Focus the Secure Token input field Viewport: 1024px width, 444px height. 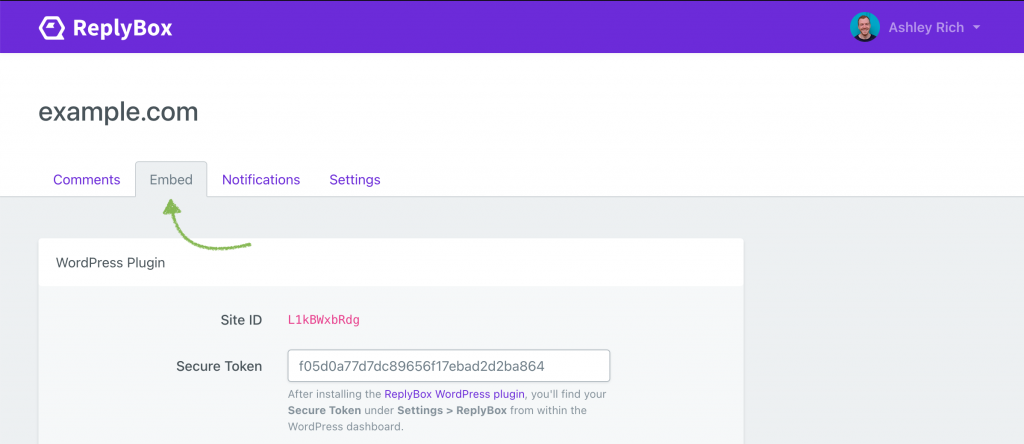point(448,366)
